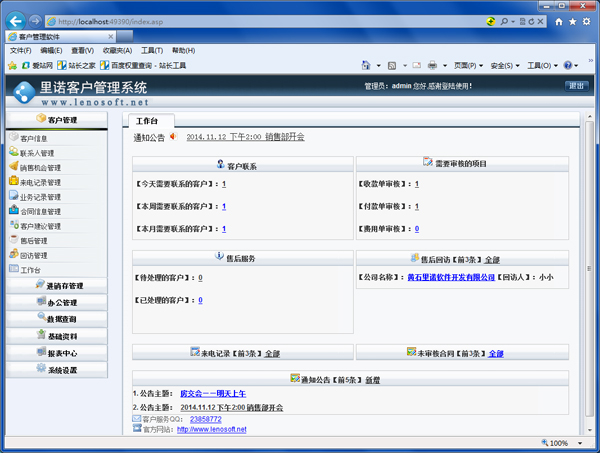
Task: Click the QQ number 23858772 link
Action: coord(205,419)
